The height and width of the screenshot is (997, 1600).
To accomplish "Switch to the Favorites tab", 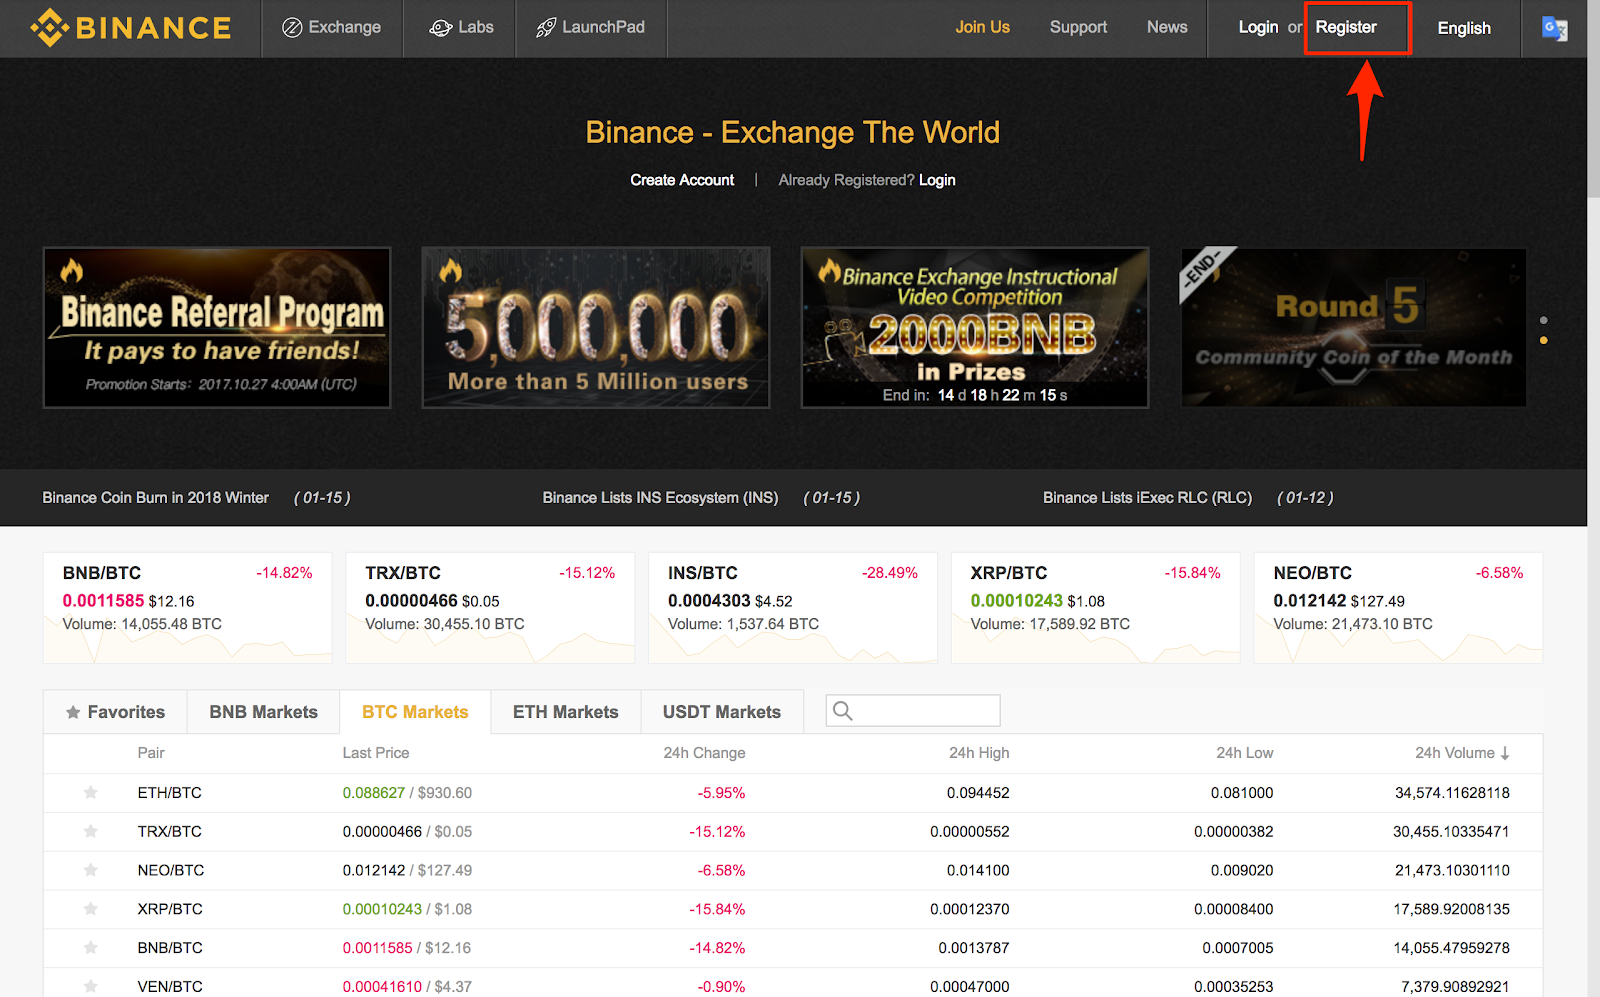I will tap(115, 712).
